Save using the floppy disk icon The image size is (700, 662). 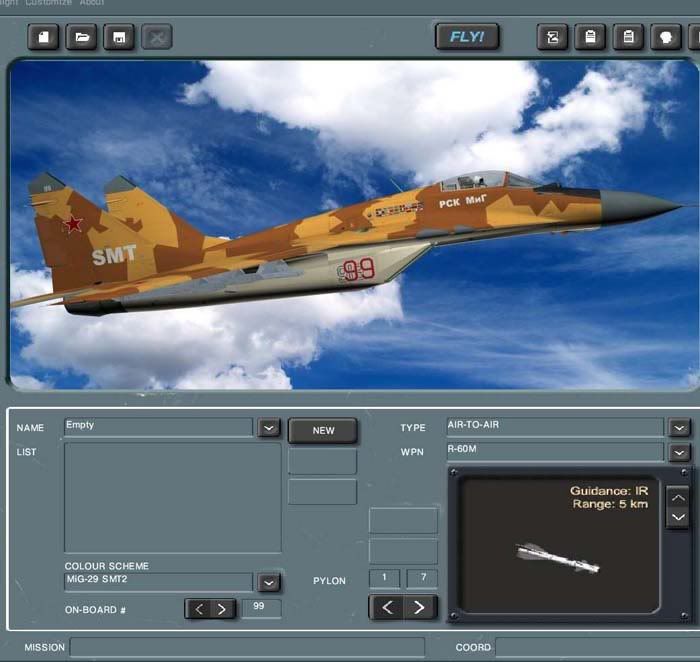click(119, 37)
